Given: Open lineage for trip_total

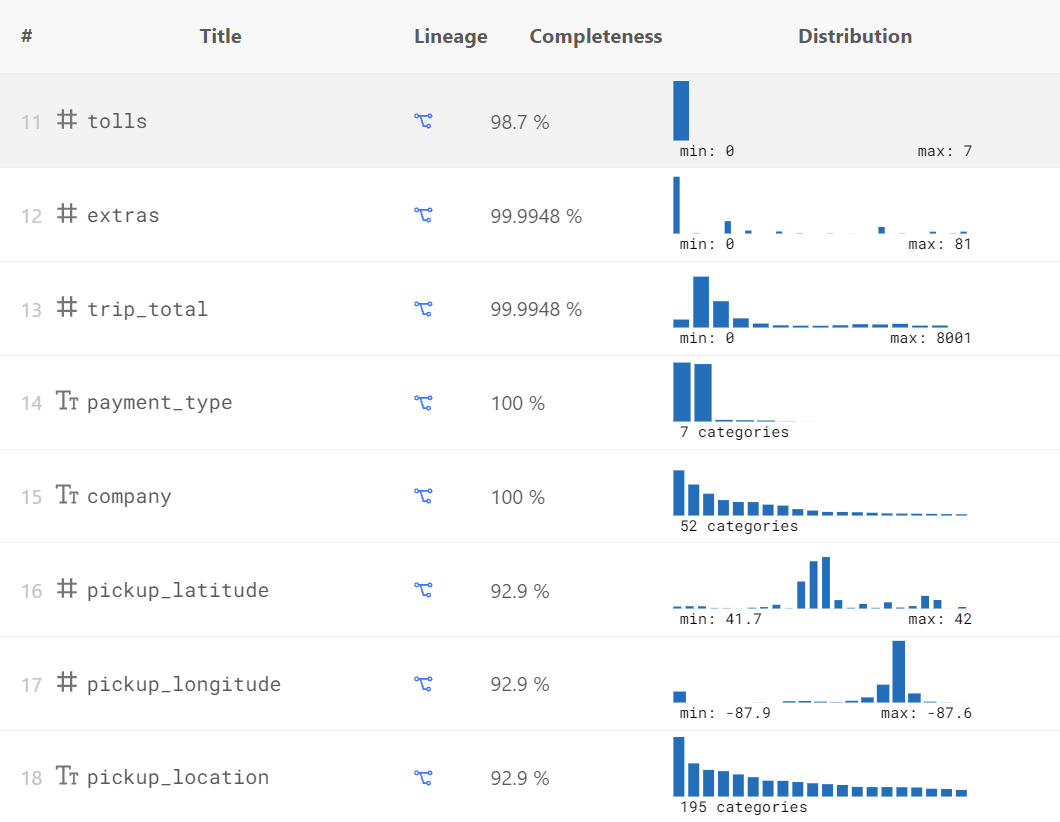Looking at the screenshot, I should (423, 309).
